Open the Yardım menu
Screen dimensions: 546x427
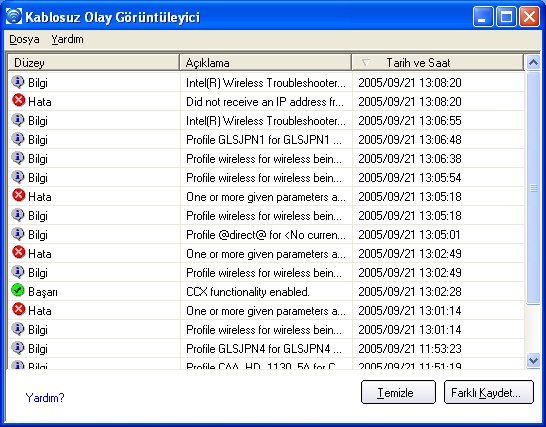coord(67,39)
